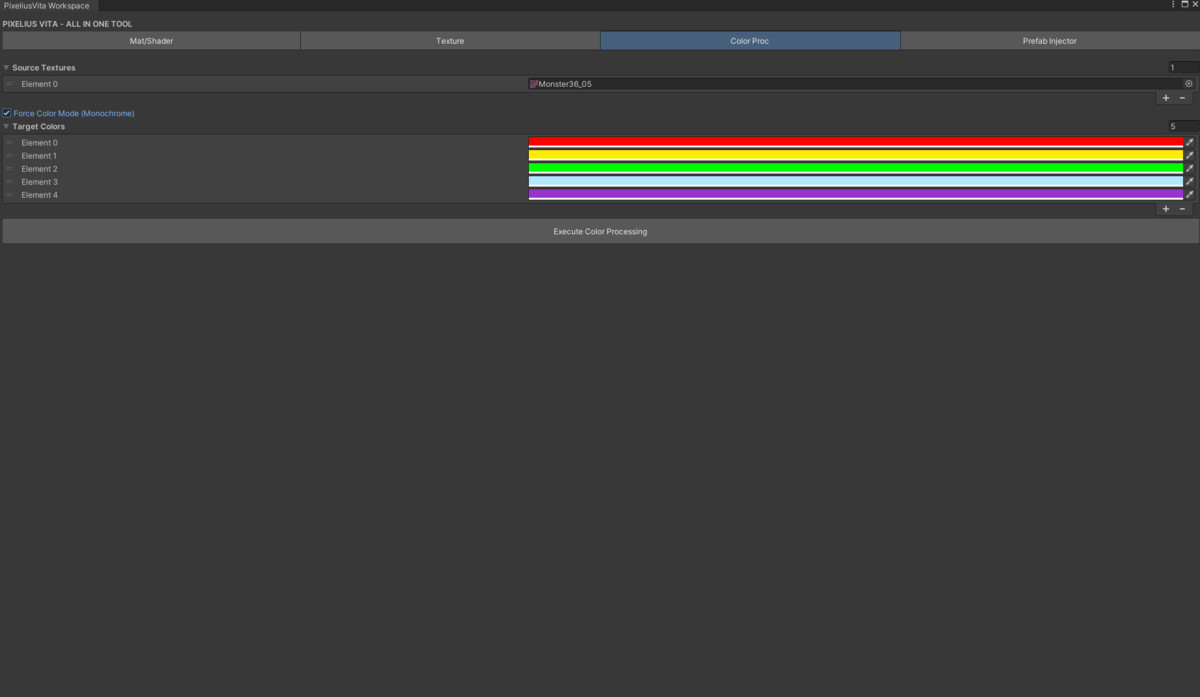The height and width of the screenshot is (697, 1200).
Task: Collapse the Target Colors list
Action: [x=6, y=127]
